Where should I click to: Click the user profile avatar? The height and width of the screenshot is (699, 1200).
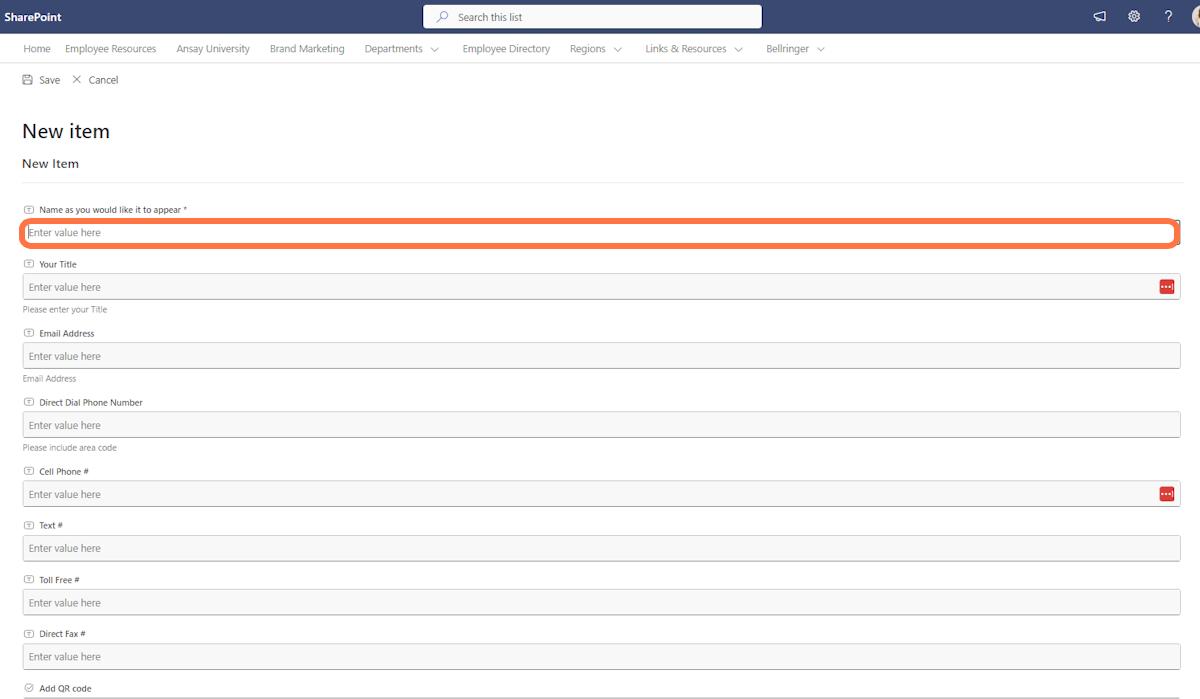click(1196, 17)
